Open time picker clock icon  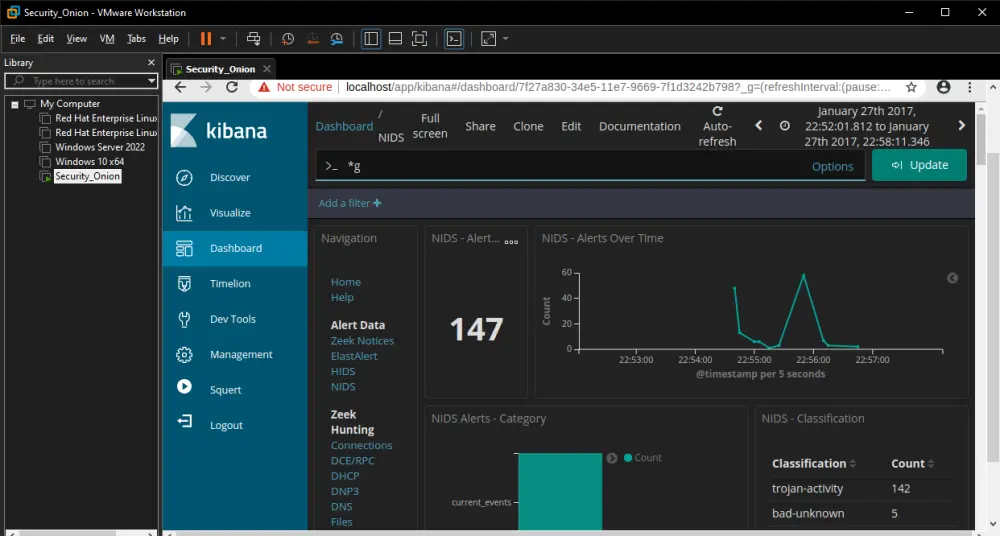pos(784,126)
